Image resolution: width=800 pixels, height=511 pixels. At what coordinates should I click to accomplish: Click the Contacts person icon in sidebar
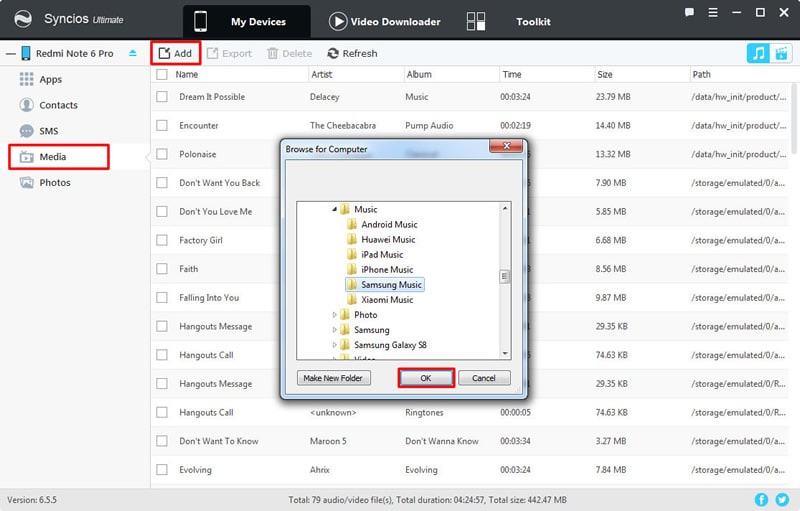26,105
